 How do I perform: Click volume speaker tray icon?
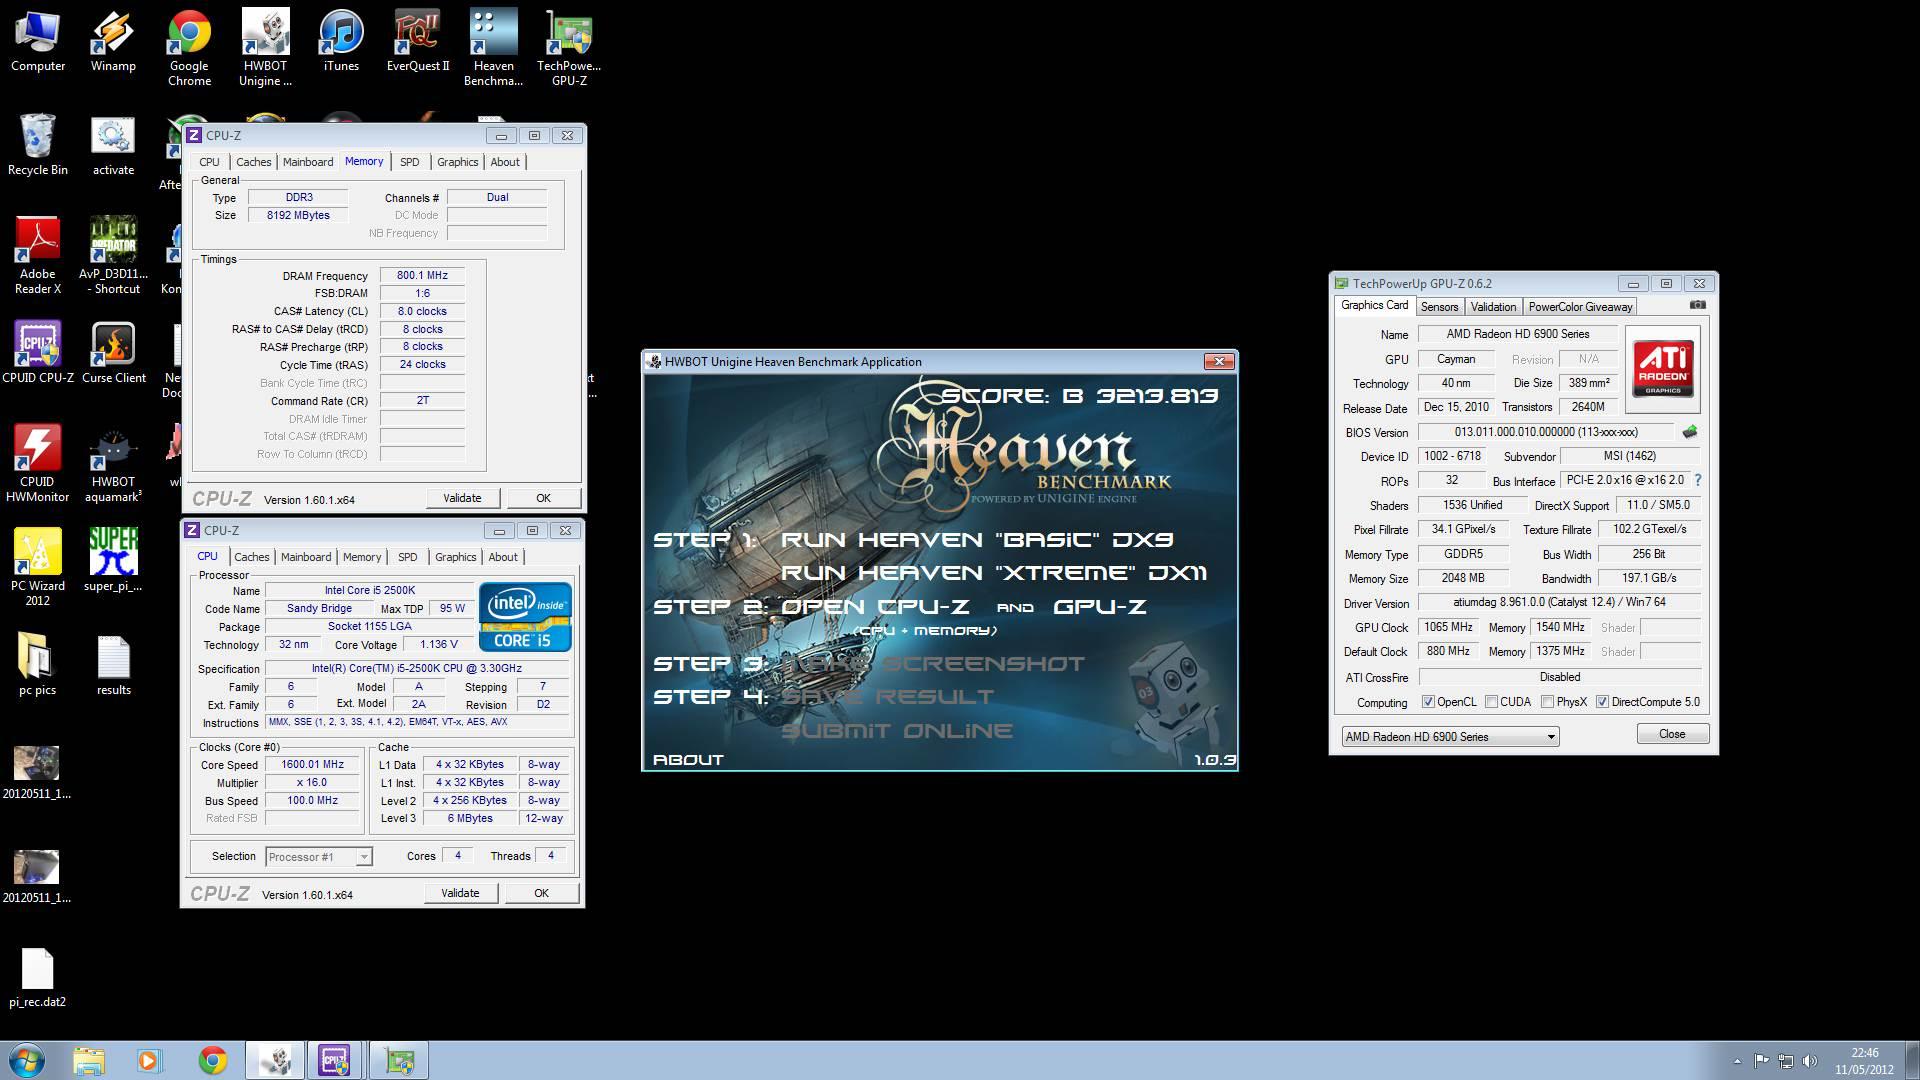coord(1809,1061)
